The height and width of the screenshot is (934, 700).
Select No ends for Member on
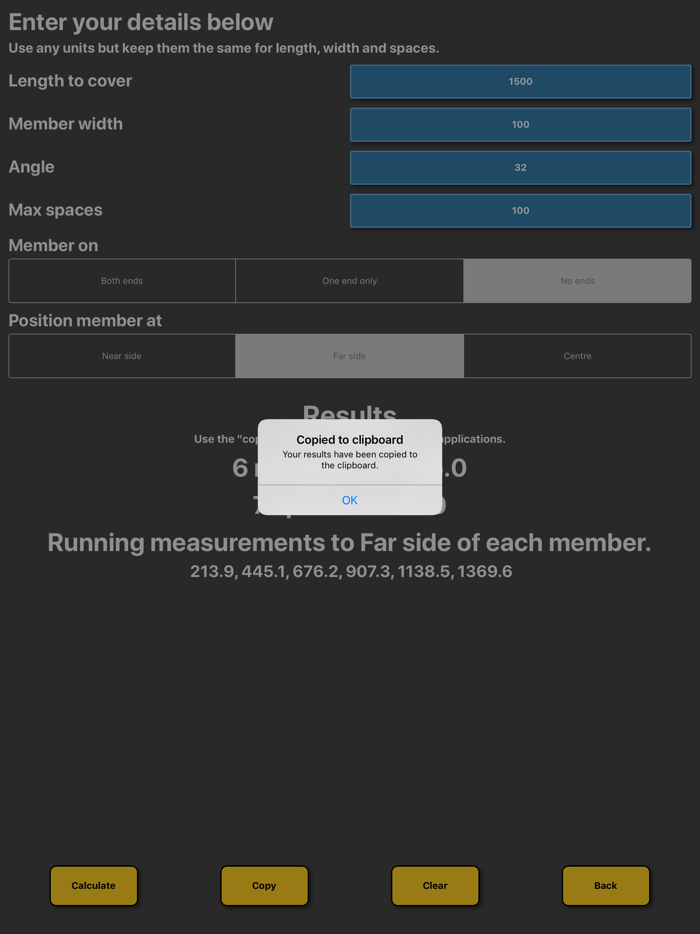click(577, 281)
